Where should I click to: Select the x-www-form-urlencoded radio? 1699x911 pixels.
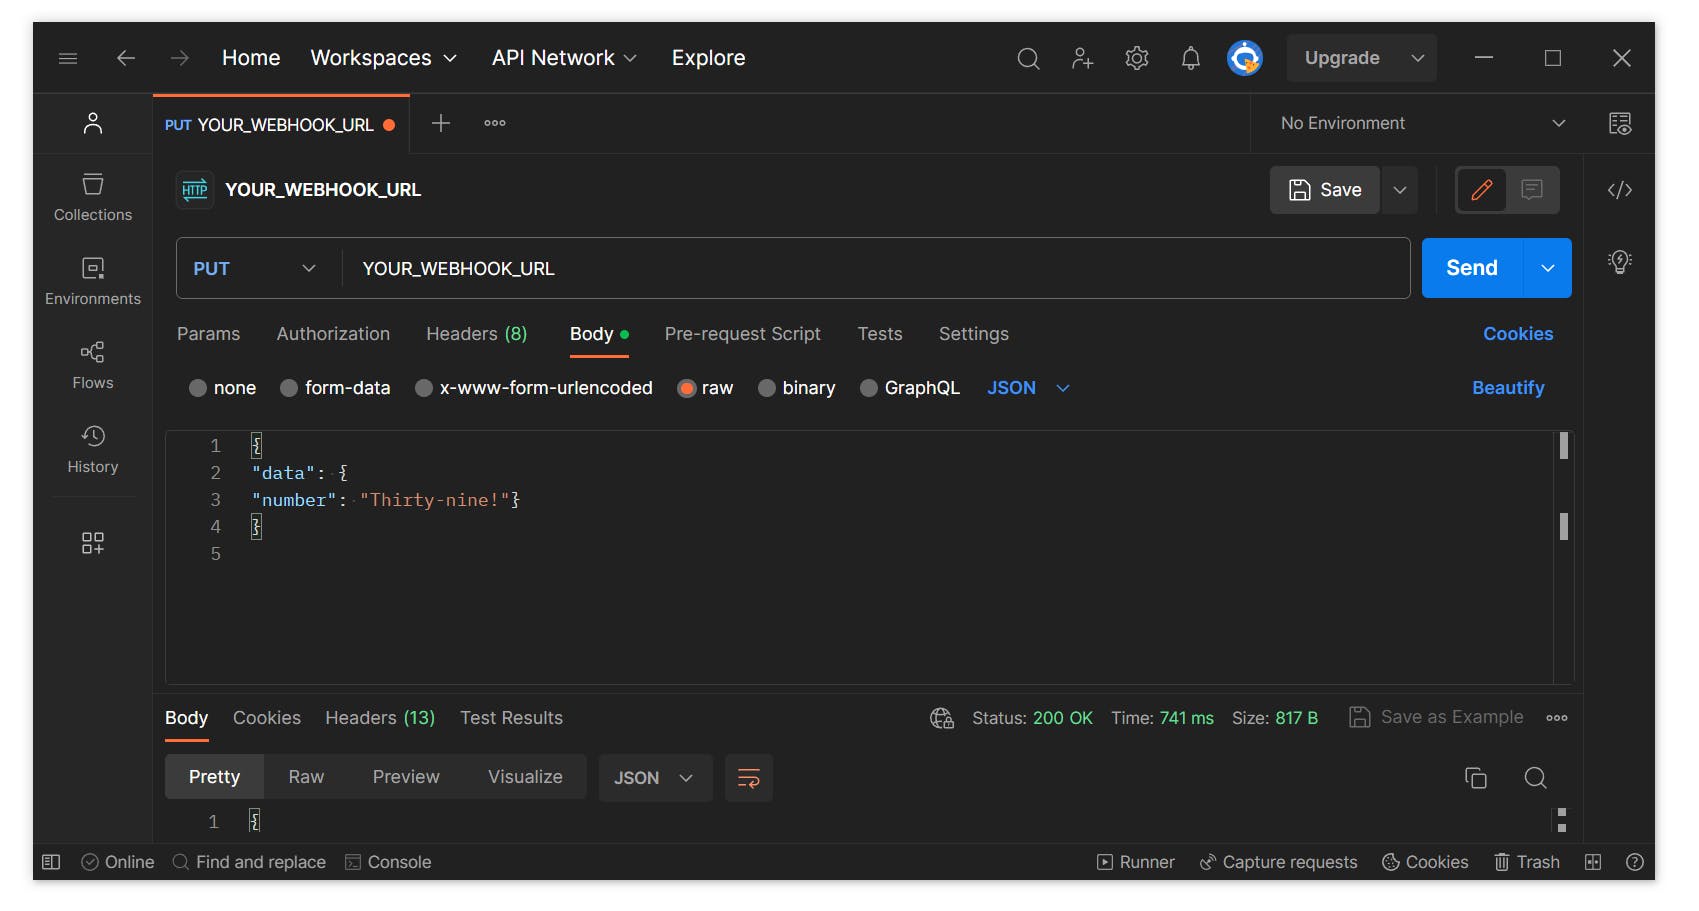coord(424,388)
